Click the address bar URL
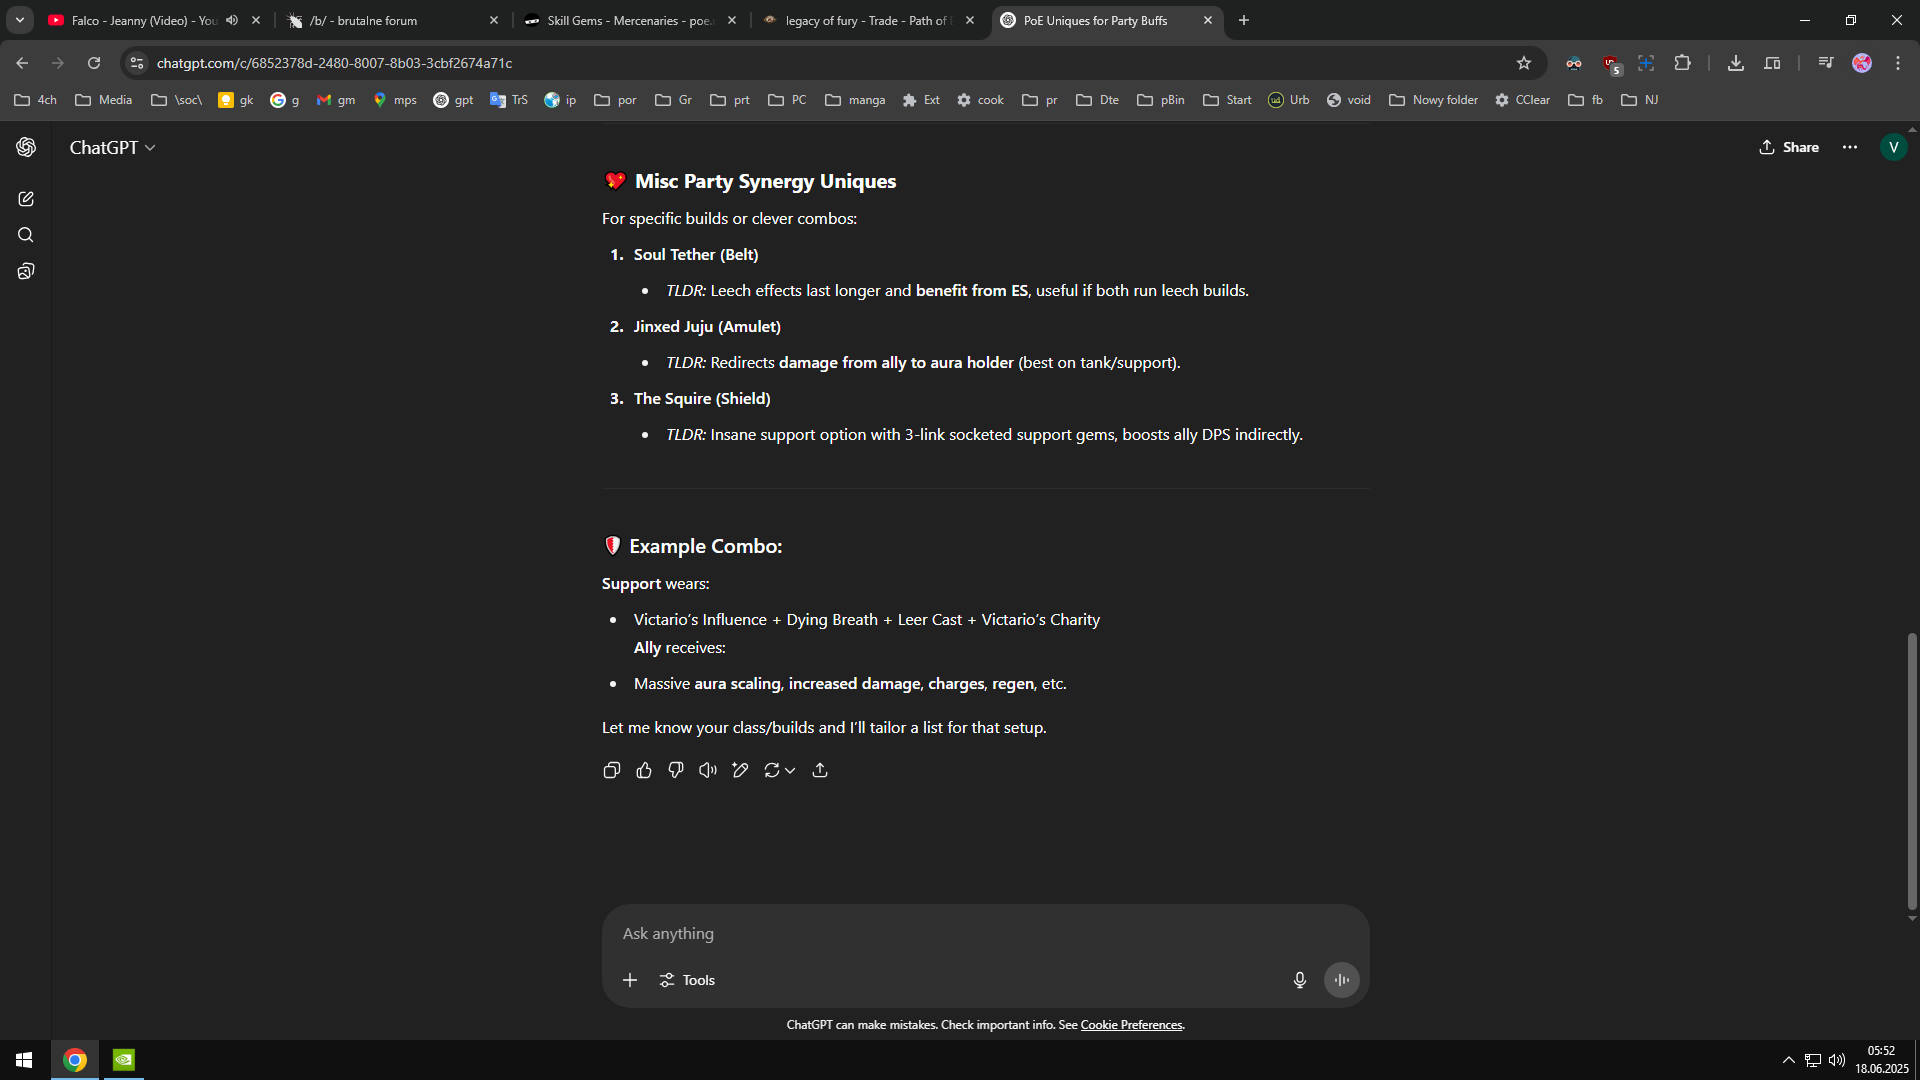 [x=334, y=63]
